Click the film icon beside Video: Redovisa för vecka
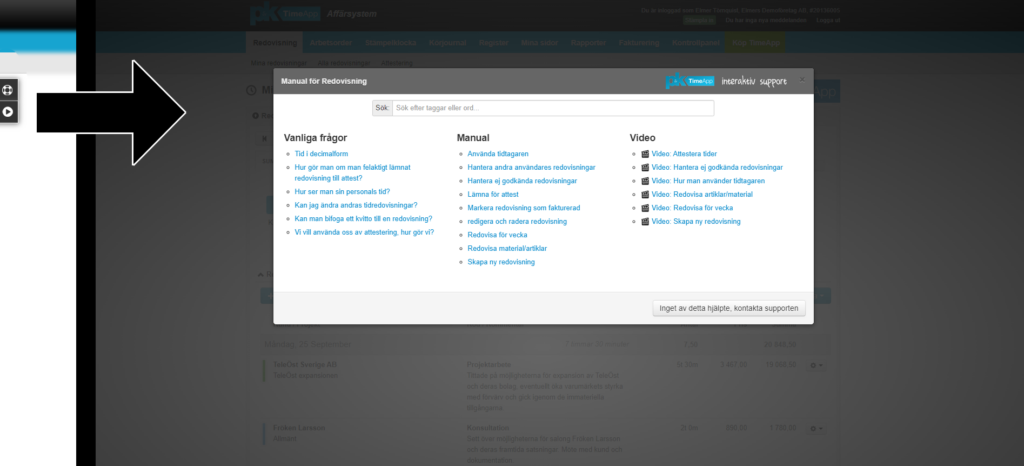1024x466 pixels. 646,208
